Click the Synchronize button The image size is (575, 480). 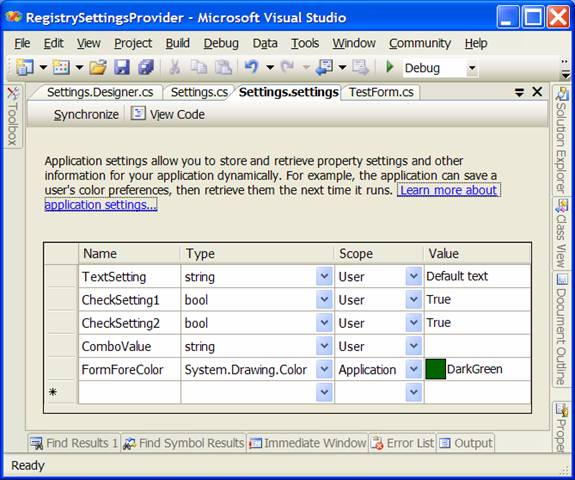coord(86,114)
